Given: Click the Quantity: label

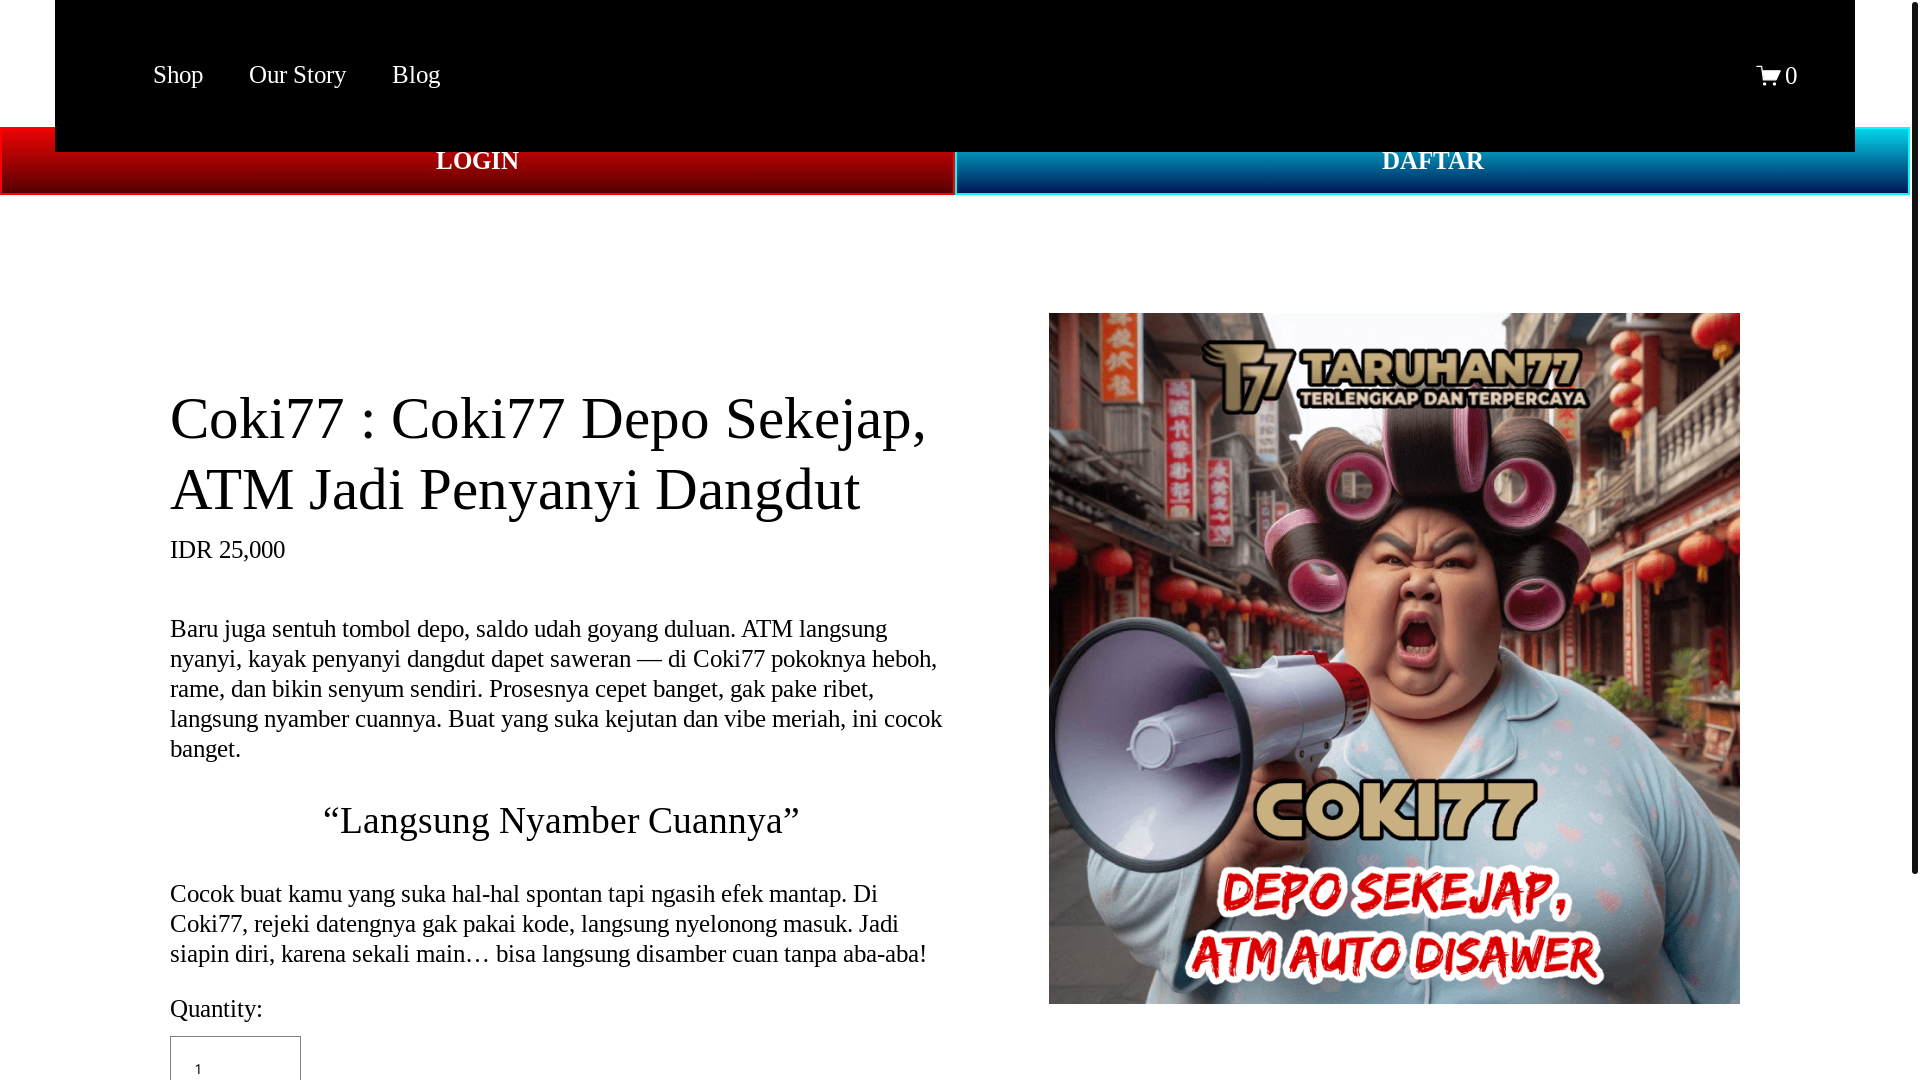Looking at the screenshot, I should pos(216,1009).
